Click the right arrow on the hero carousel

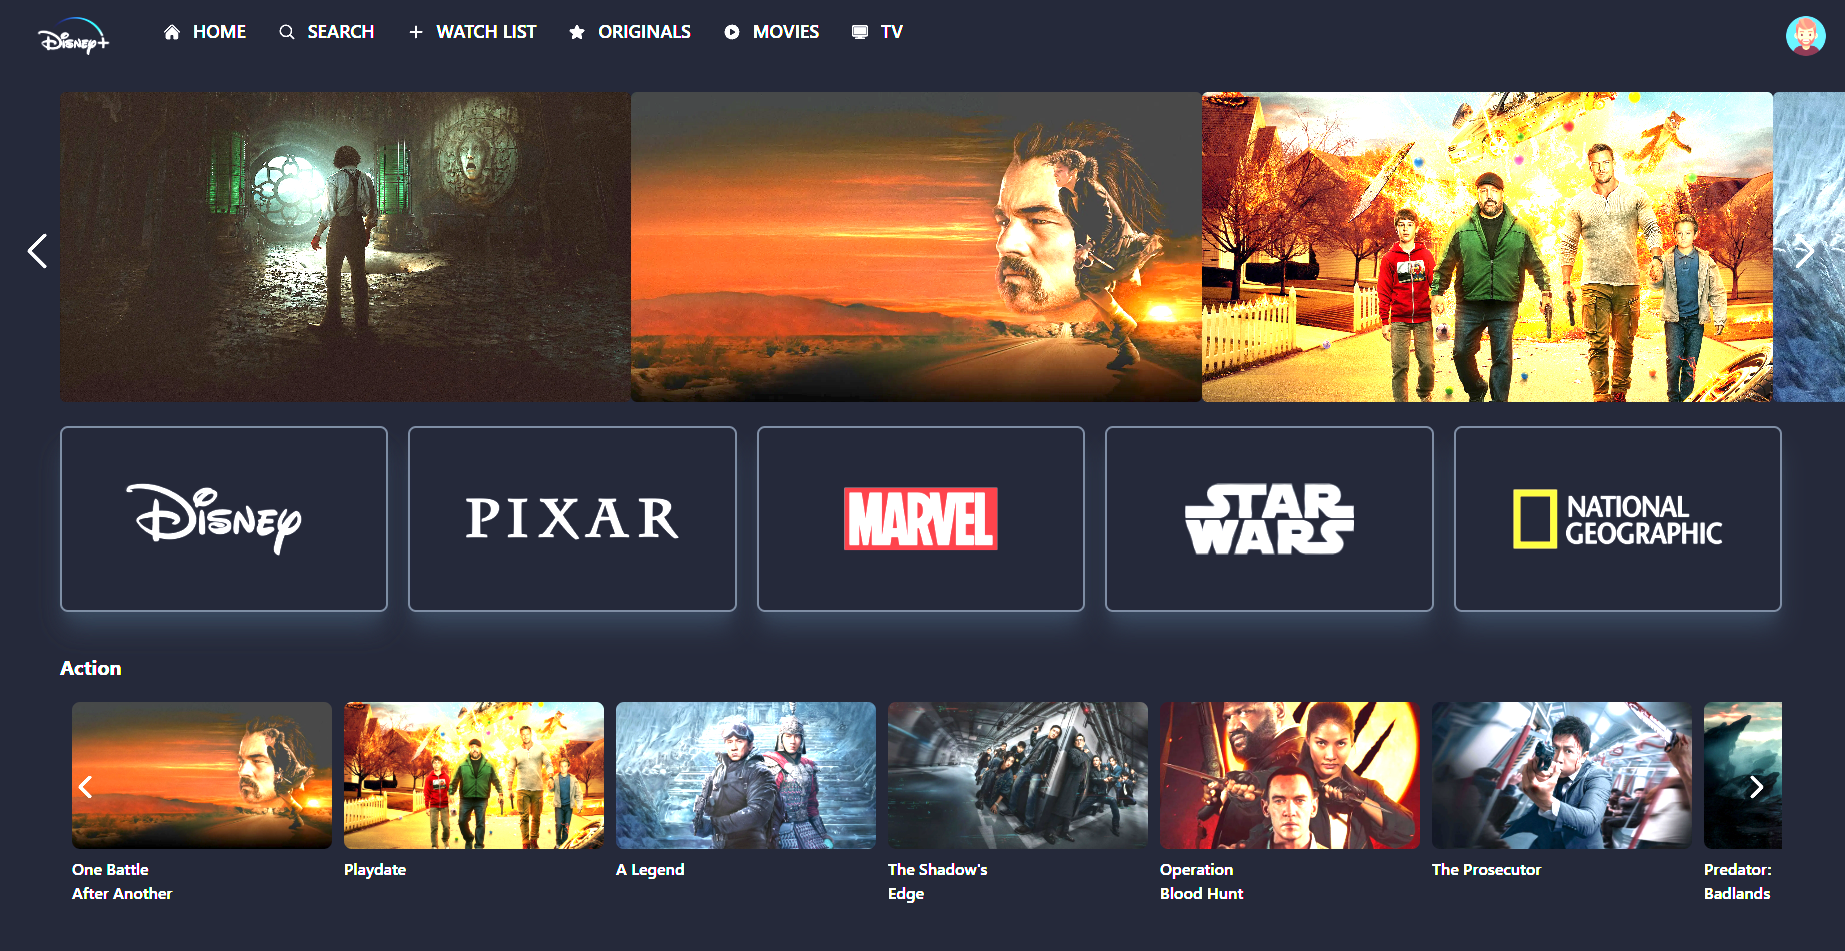(1806, 250)
